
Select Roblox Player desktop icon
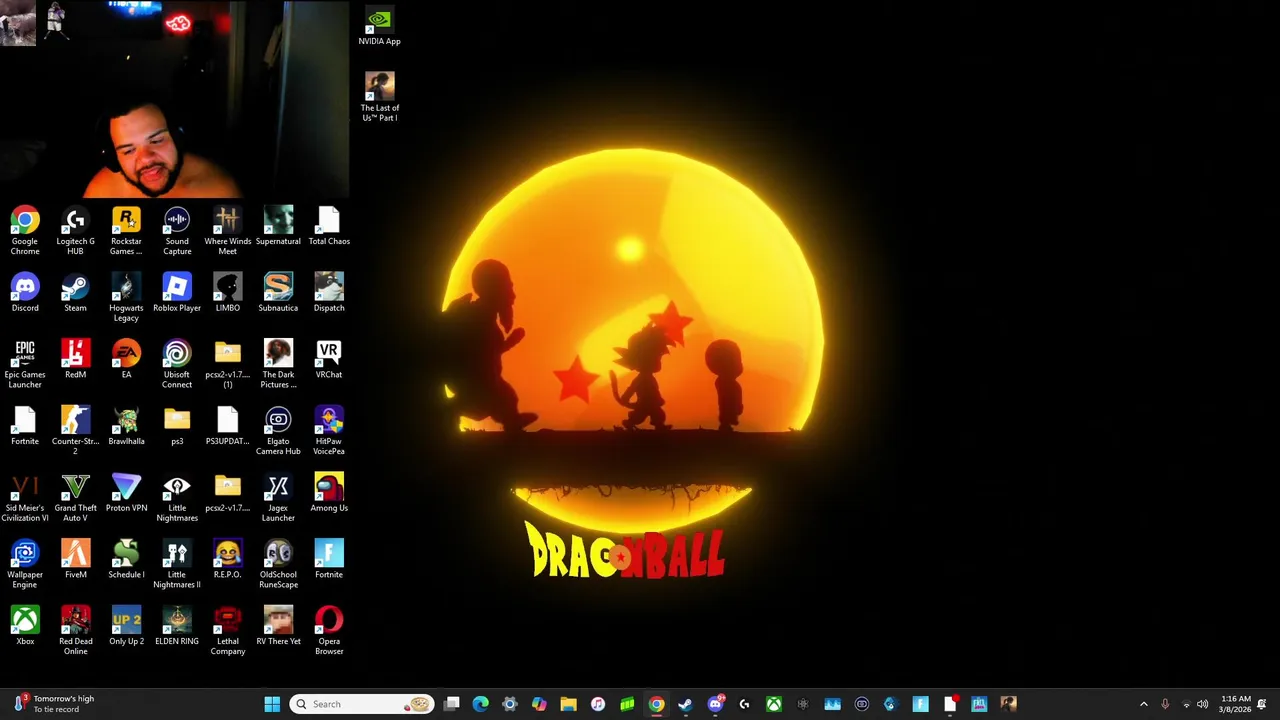[x=177, y=293]
